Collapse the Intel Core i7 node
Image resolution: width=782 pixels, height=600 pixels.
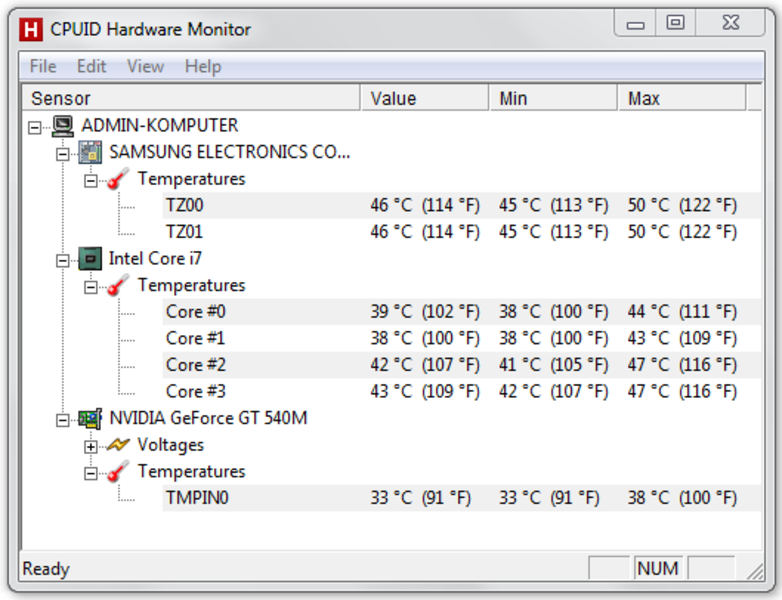coord(62,260)
